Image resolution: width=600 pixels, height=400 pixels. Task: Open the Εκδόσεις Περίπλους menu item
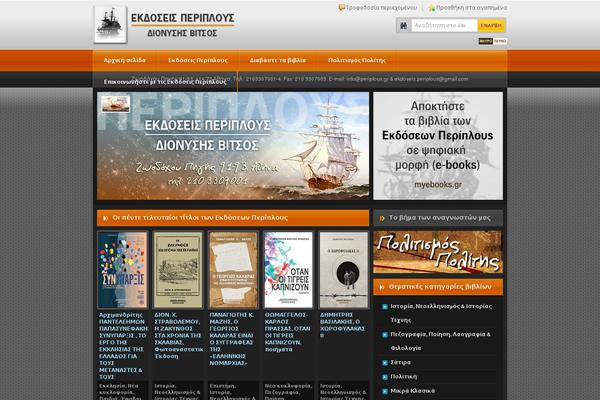click(x=197, y=60)
